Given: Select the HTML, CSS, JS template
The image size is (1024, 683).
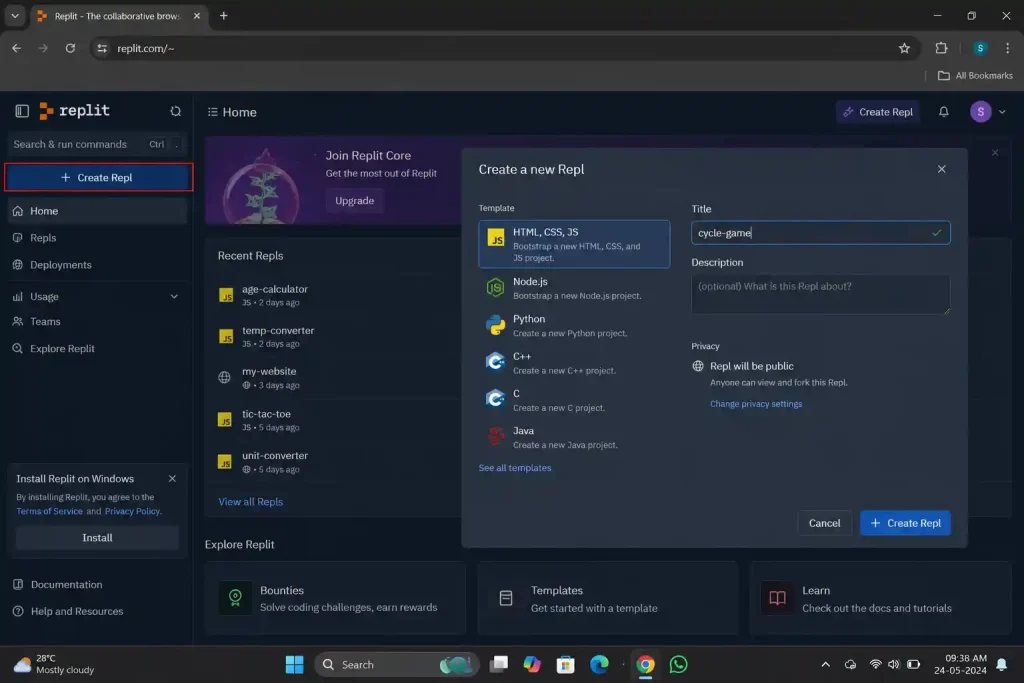Looking at the screenshot, I should (573, 244).
